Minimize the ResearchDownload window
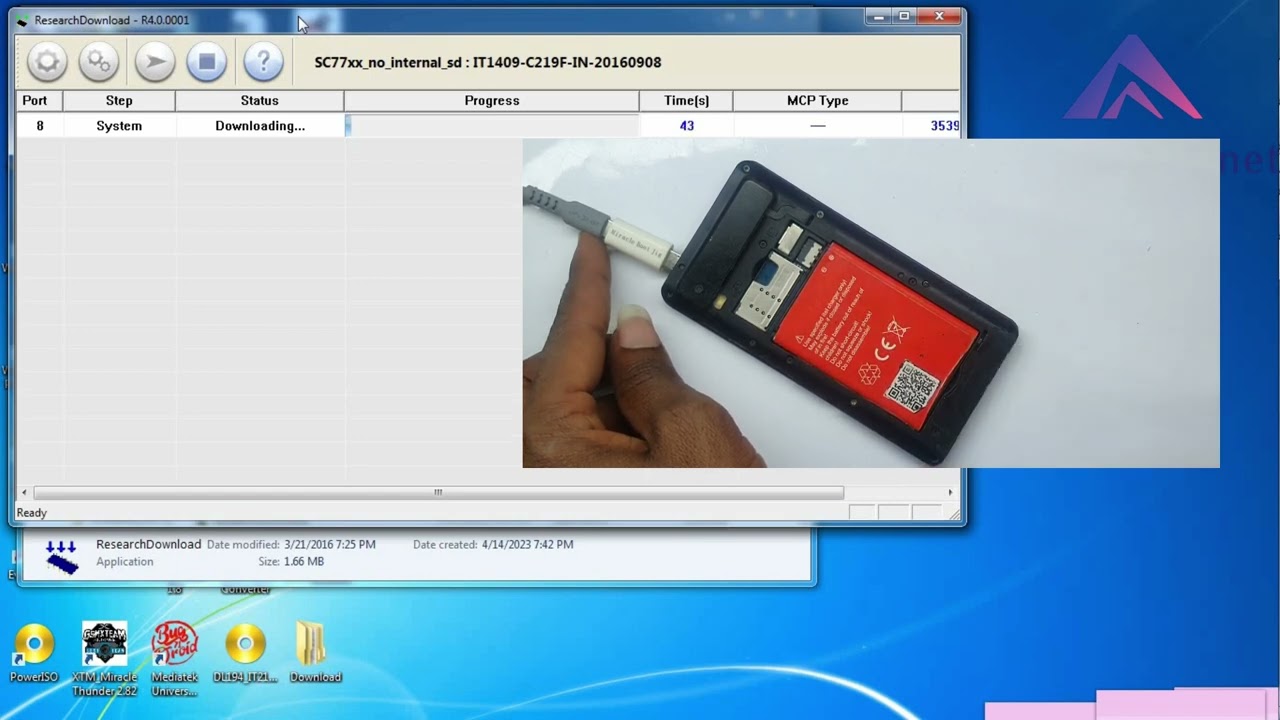The height and width of the screenshot is (720, 1280). click(879, 17)
